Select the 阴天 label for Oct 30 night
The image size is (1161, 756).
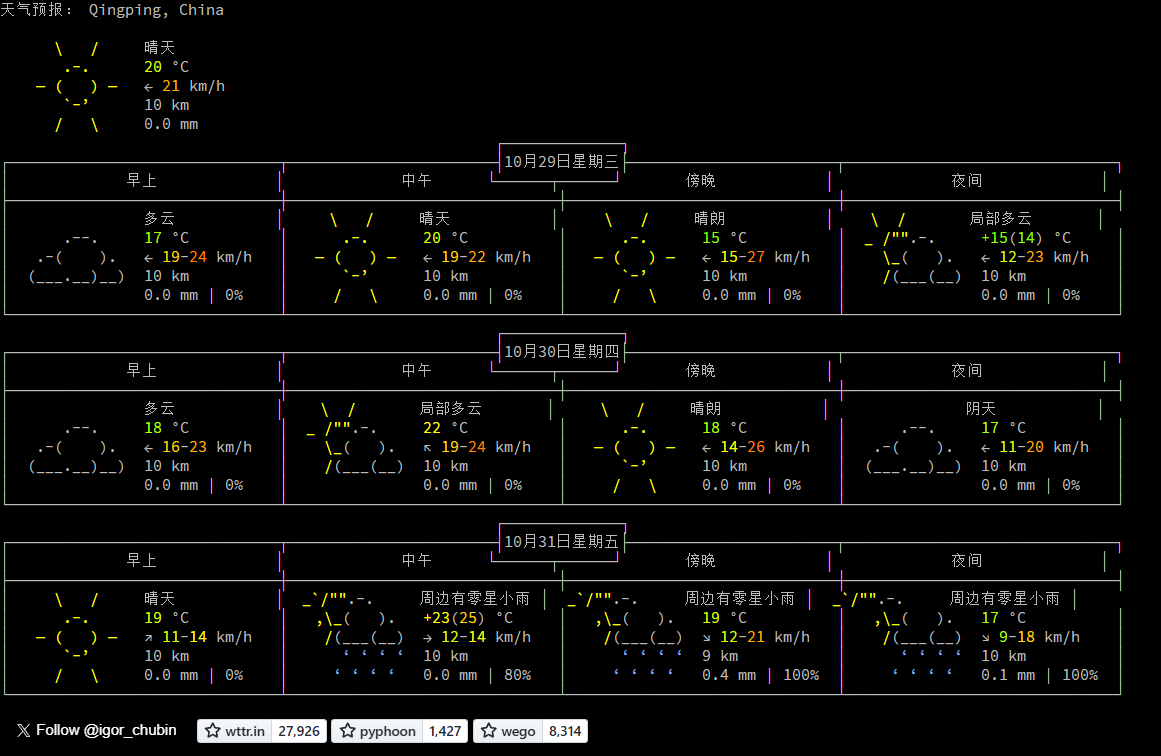980,409
